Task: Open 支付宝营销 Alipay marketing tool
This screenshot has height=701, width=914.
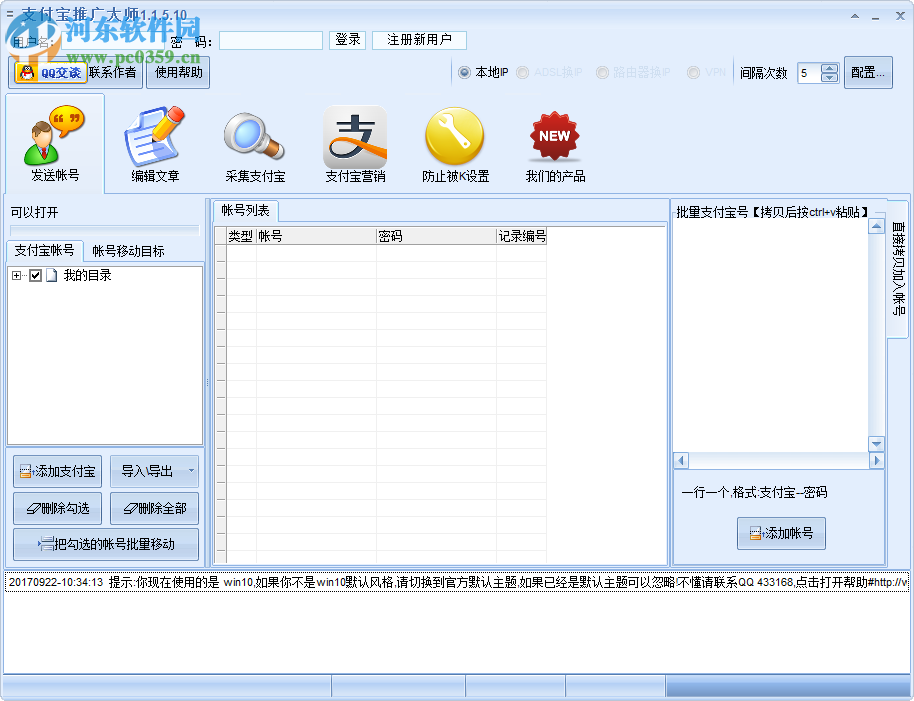Action: [x=355, y=135]
